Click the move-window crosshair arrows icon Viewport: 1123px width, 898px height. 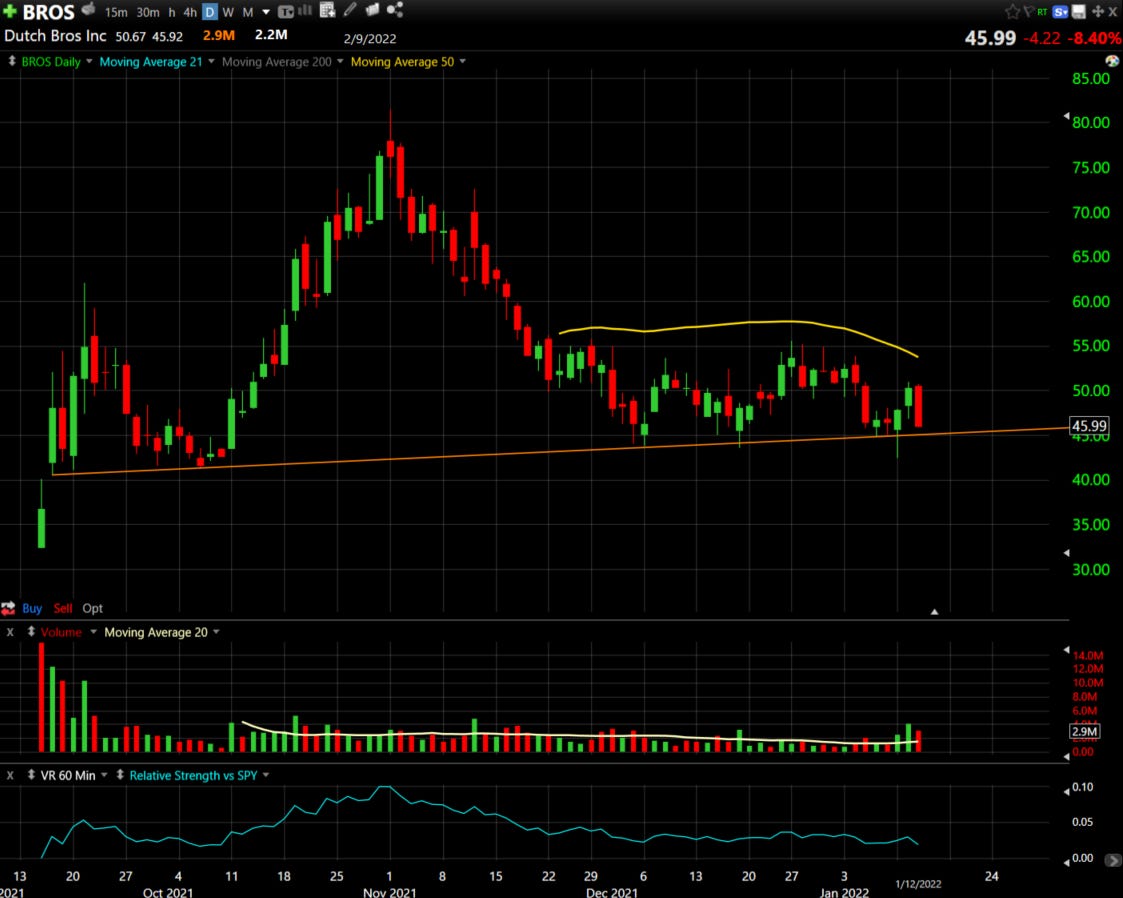pyautogui.click(x=1097, y=11)
